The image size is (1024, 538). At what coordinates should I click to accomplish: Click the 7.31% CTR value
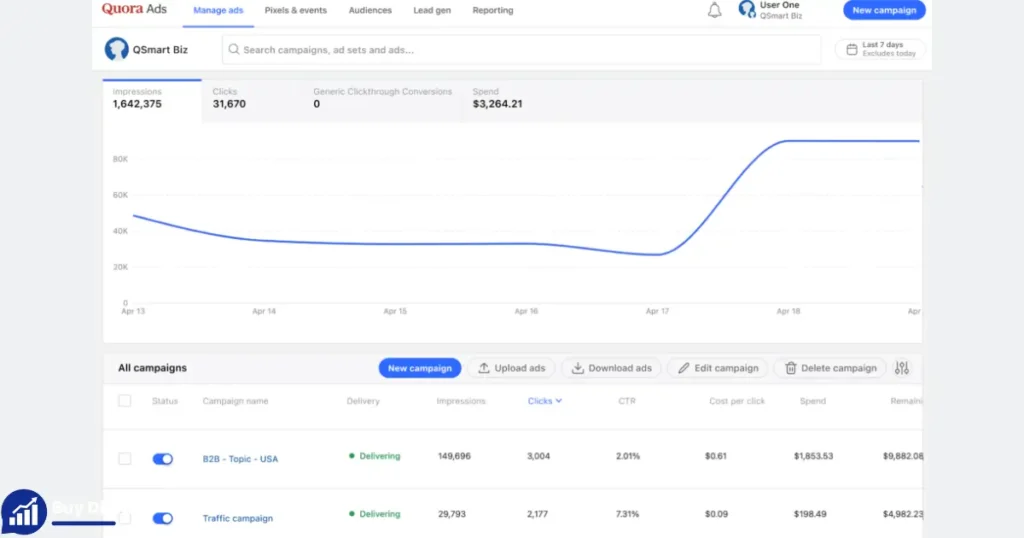pos(628,514)
